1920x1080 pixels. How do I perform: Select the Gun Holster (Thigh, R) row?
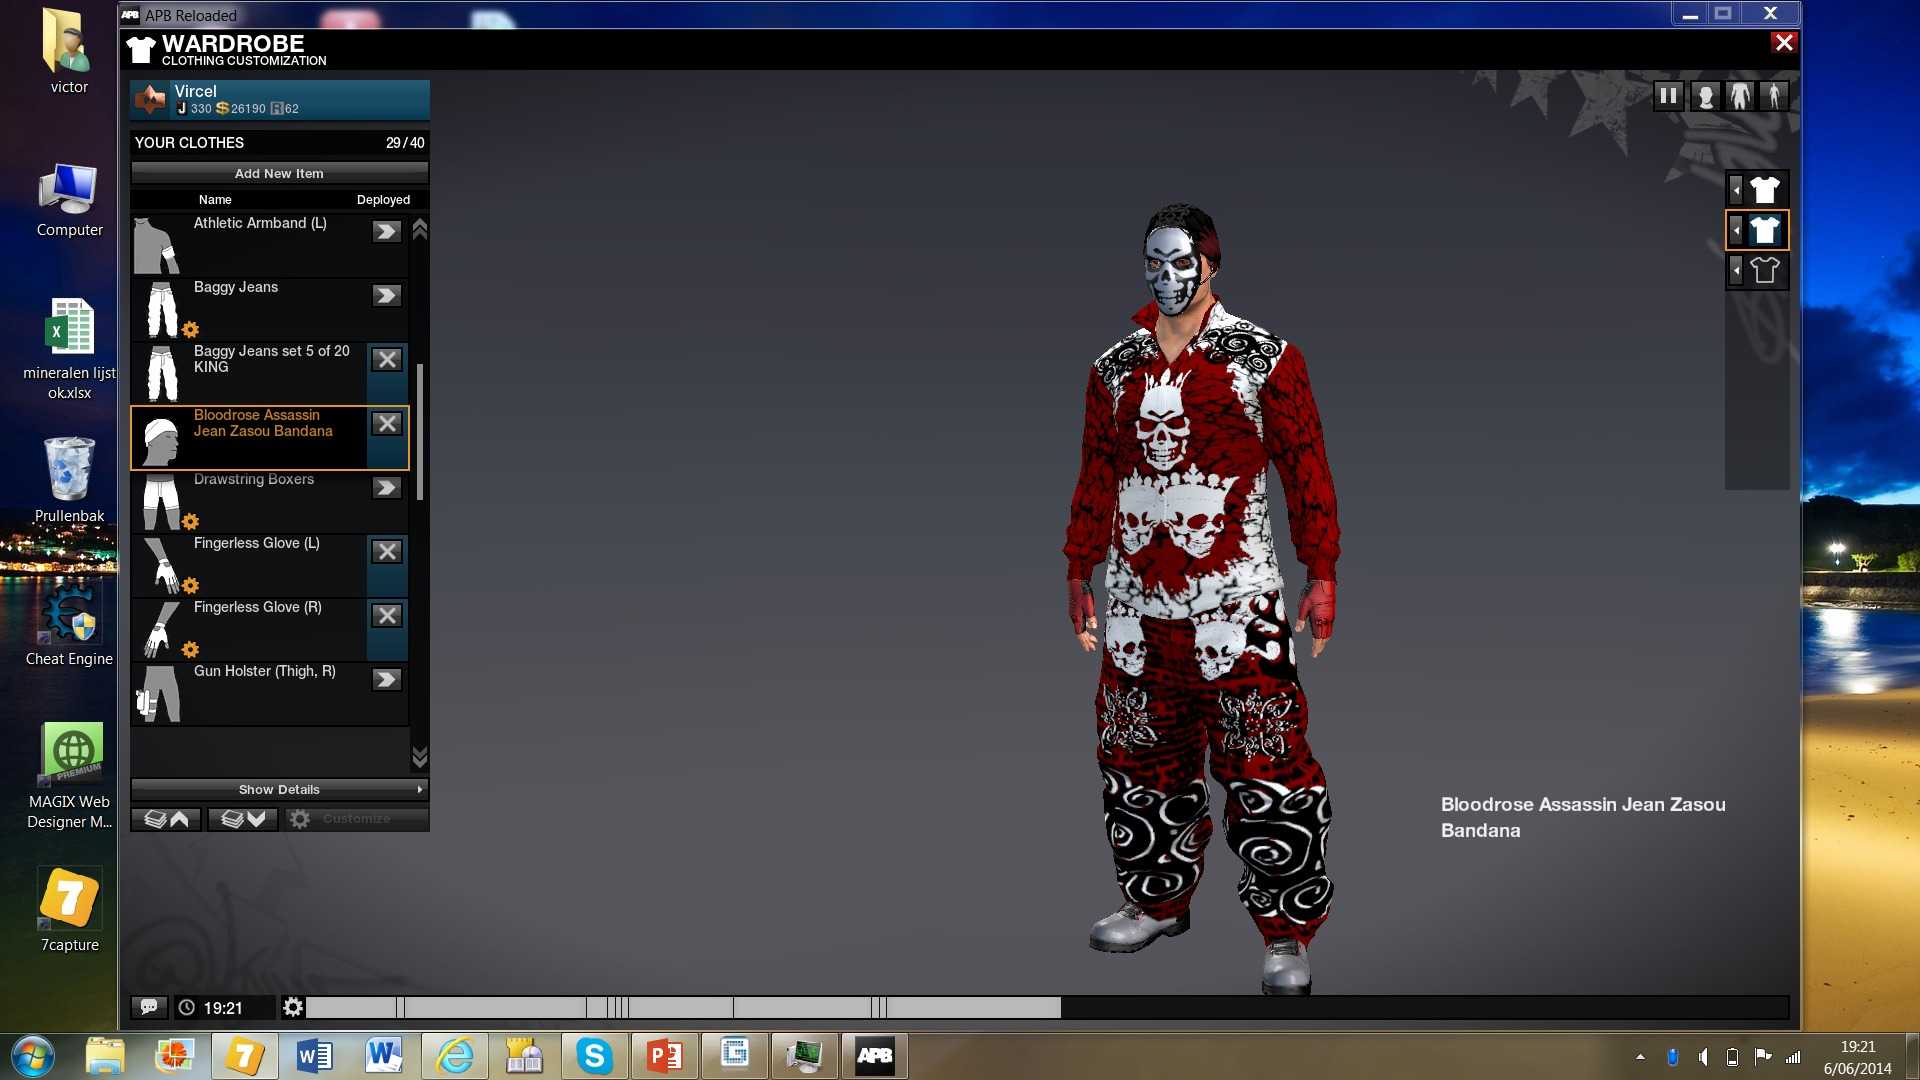point(269,694)
